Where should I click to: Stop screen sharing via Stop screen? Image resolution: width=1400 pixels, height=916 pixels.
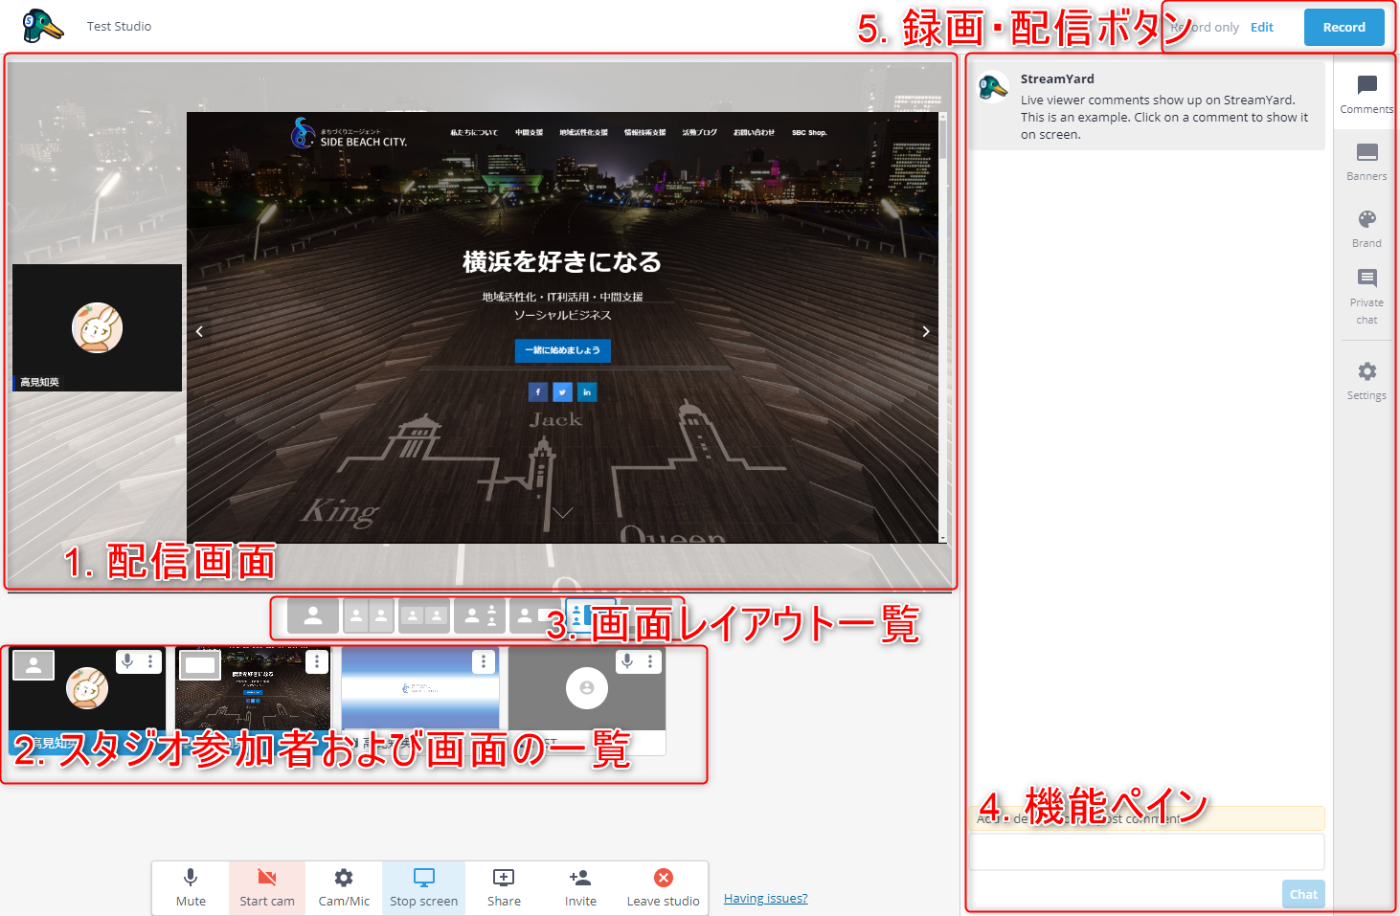click(x=424, y=887)
